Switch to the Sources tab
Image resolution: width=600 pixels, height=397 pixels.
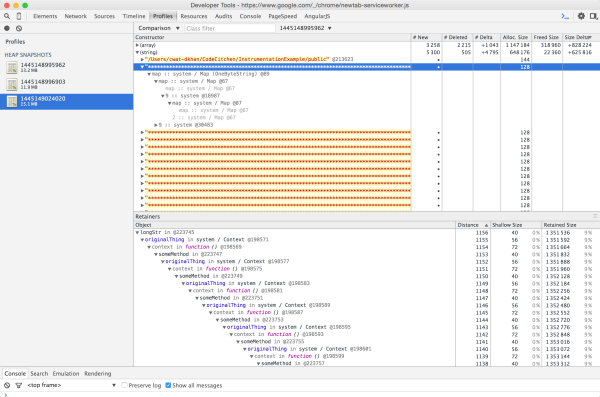point(104,16)
